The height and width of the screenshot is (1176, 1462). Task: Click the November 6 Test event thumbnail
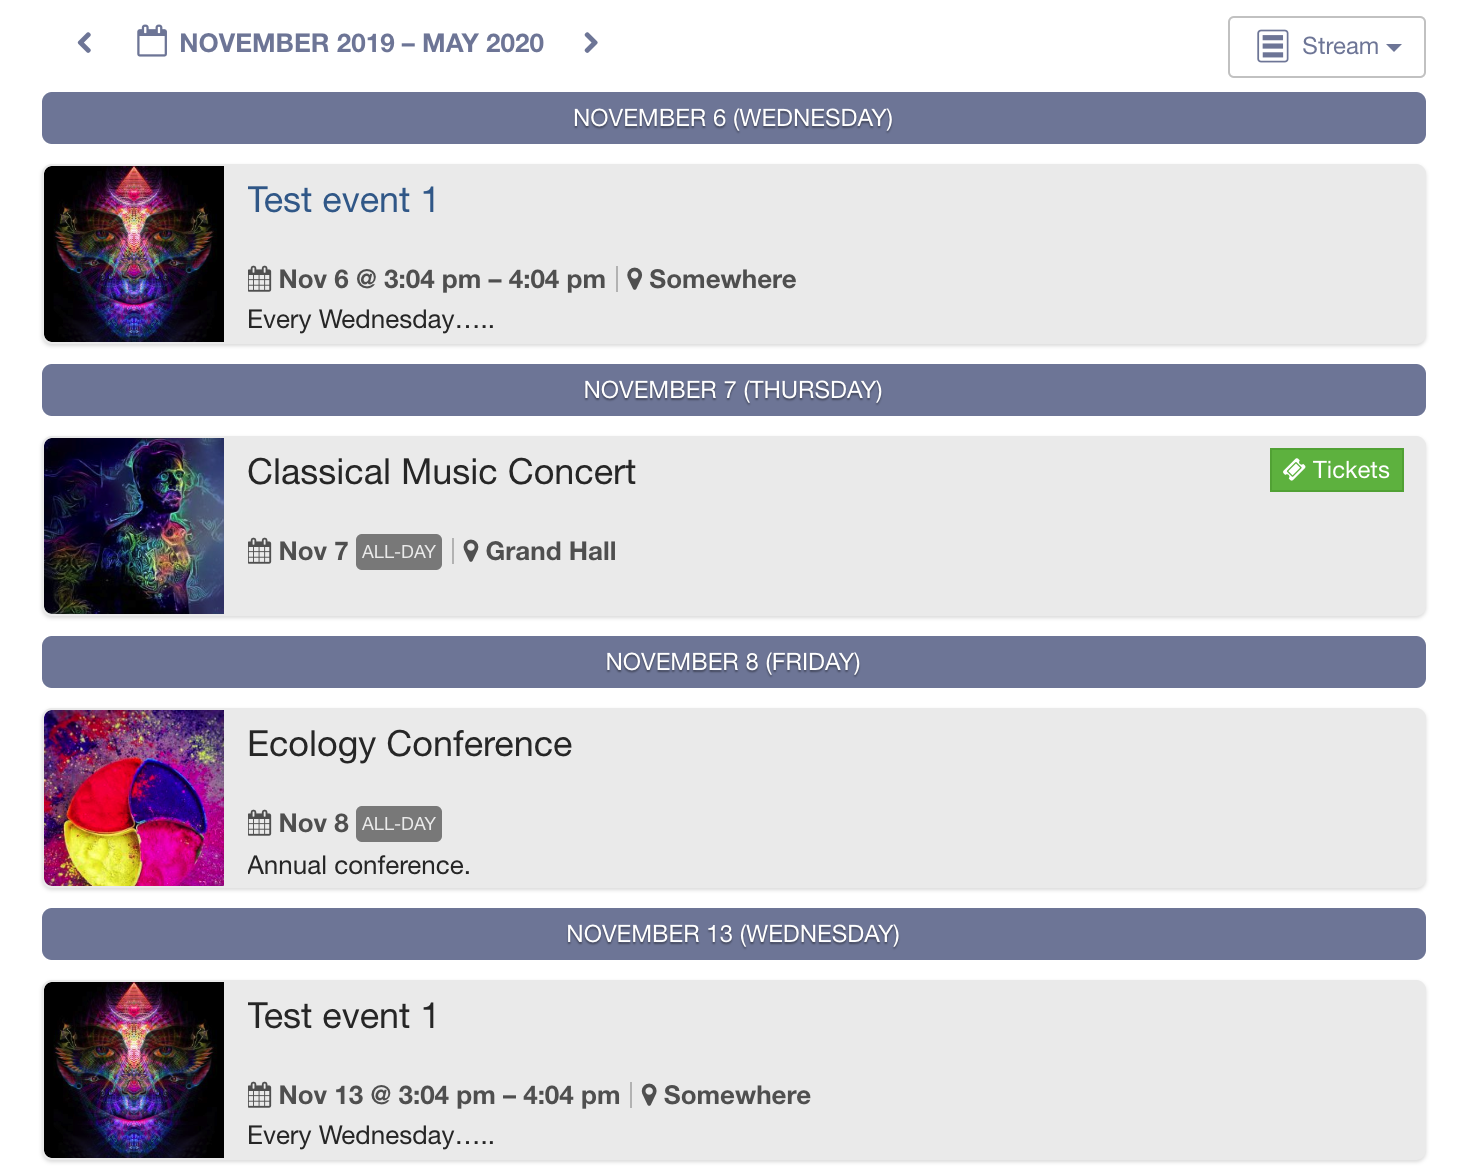coord(134,254)
